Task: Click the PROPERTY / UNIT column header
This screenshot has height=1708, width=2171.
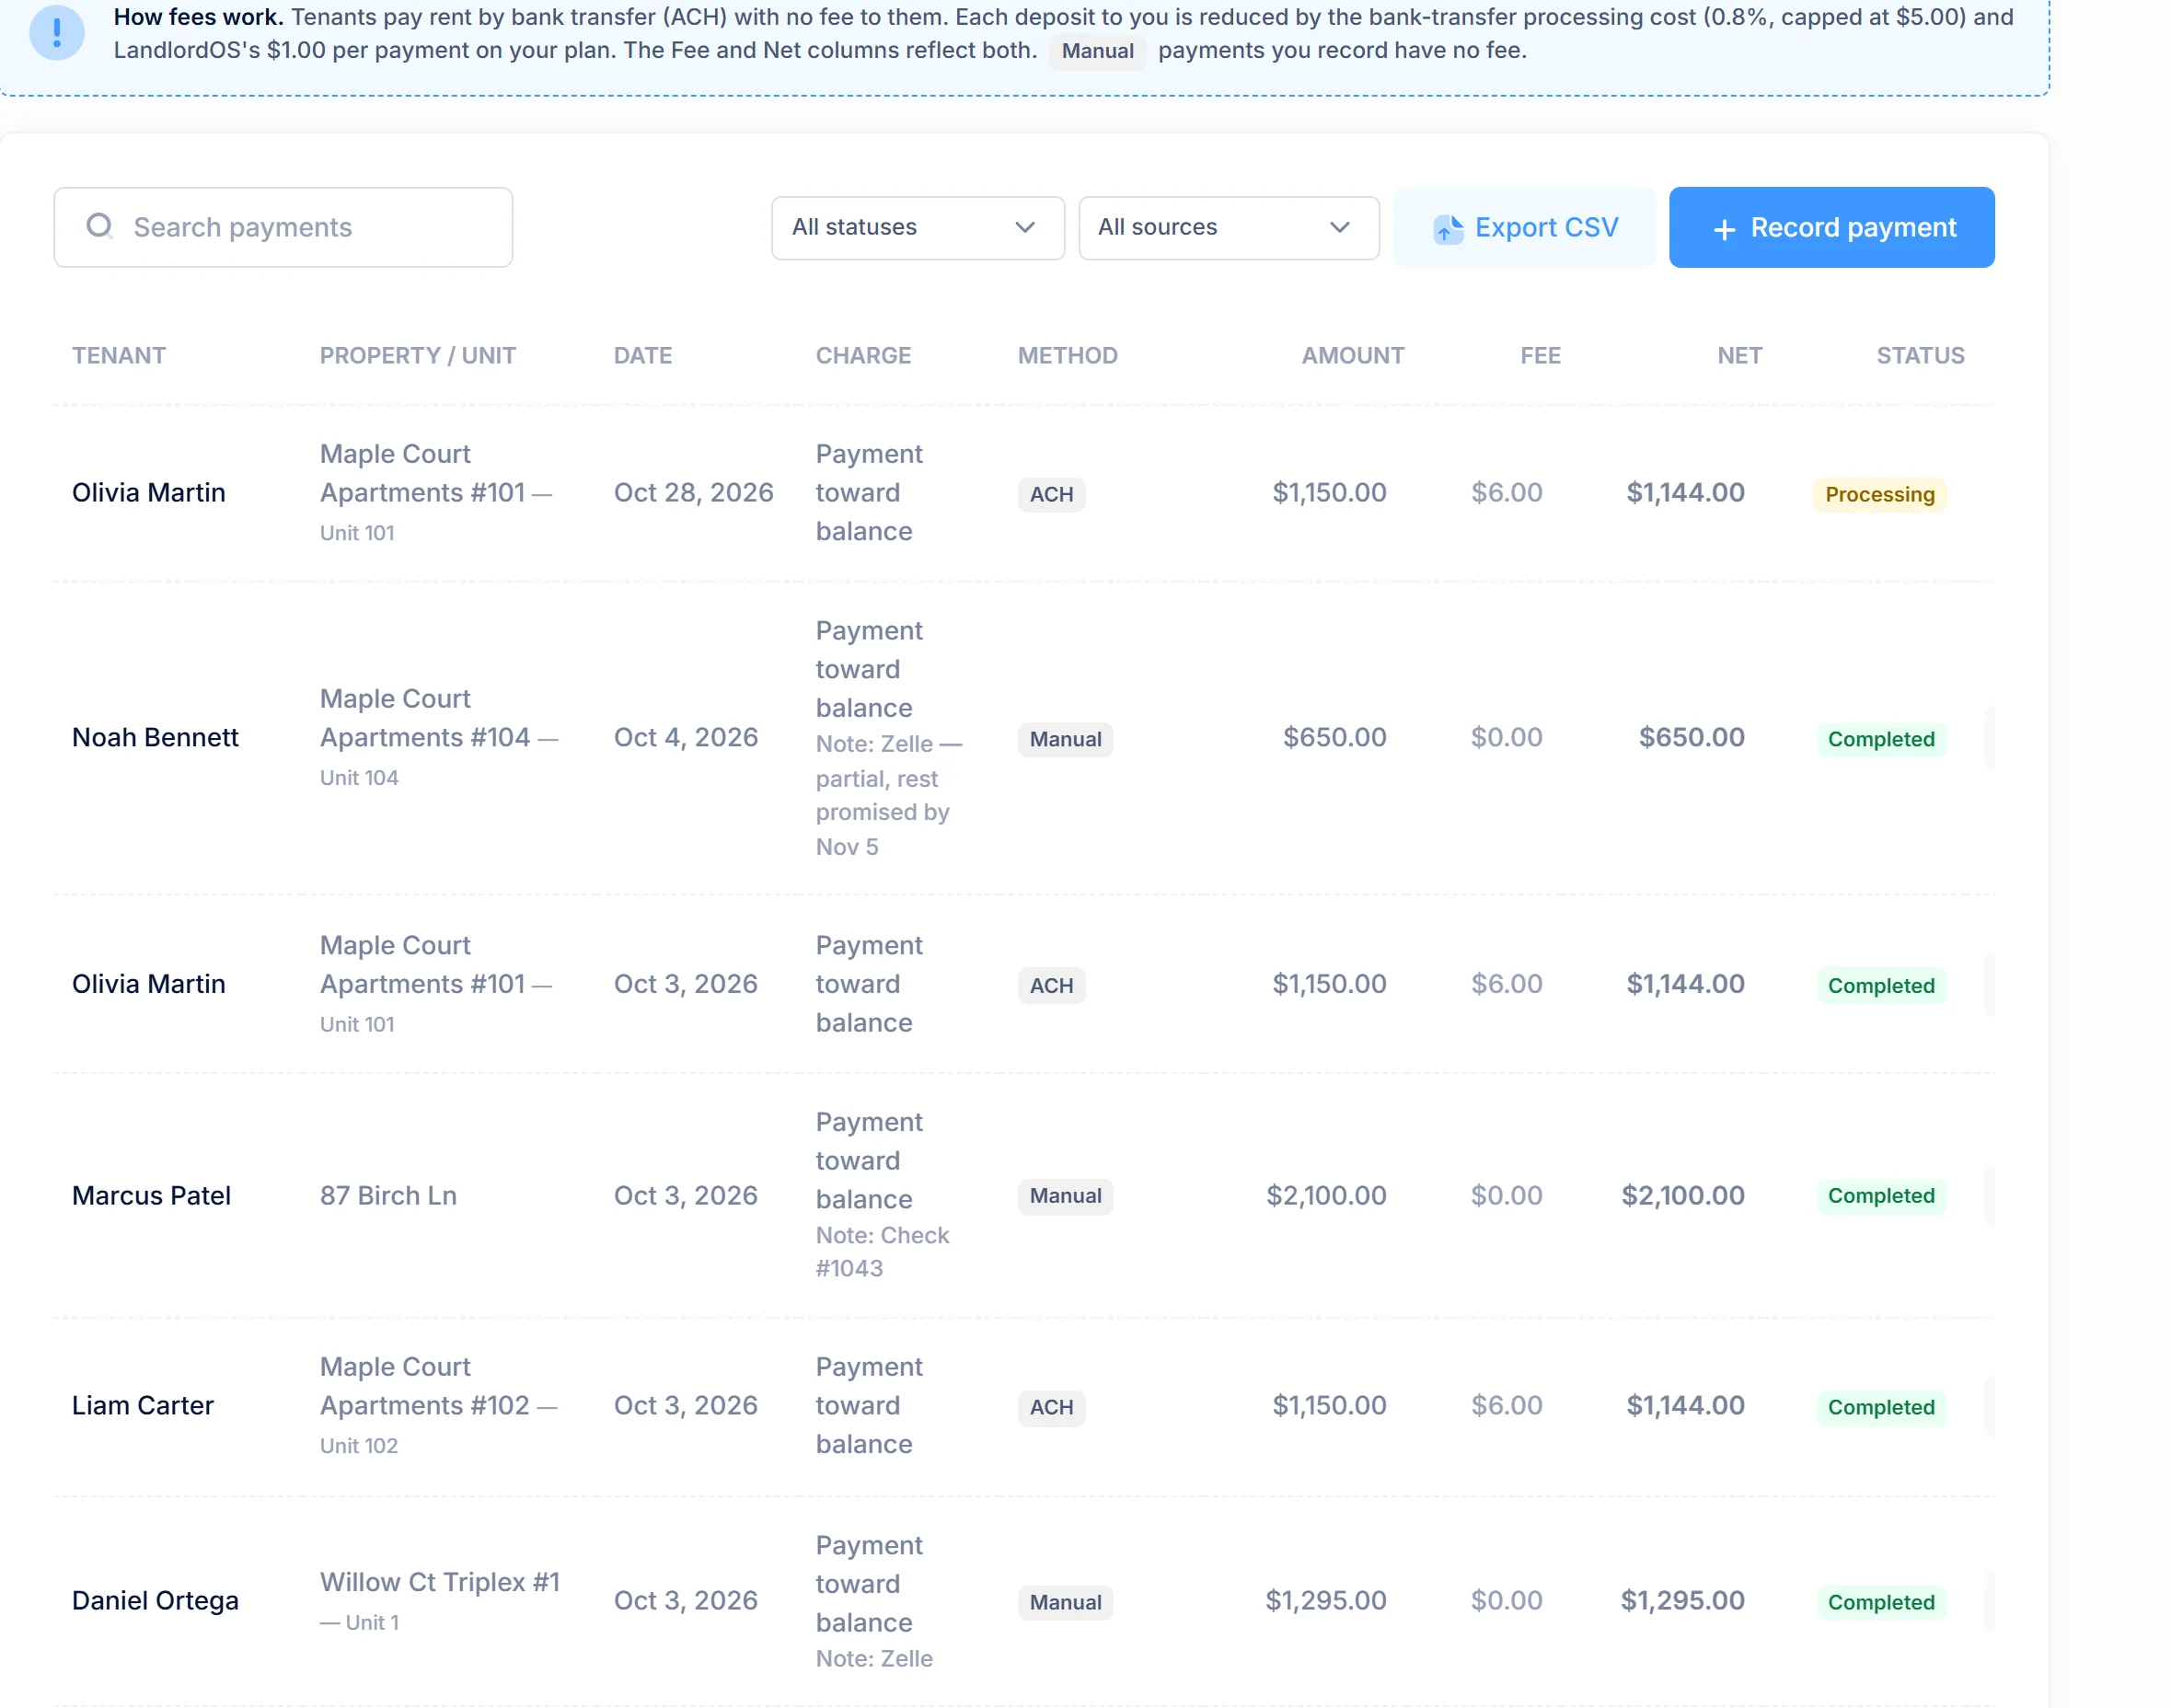Action: [x=418, y=356]
